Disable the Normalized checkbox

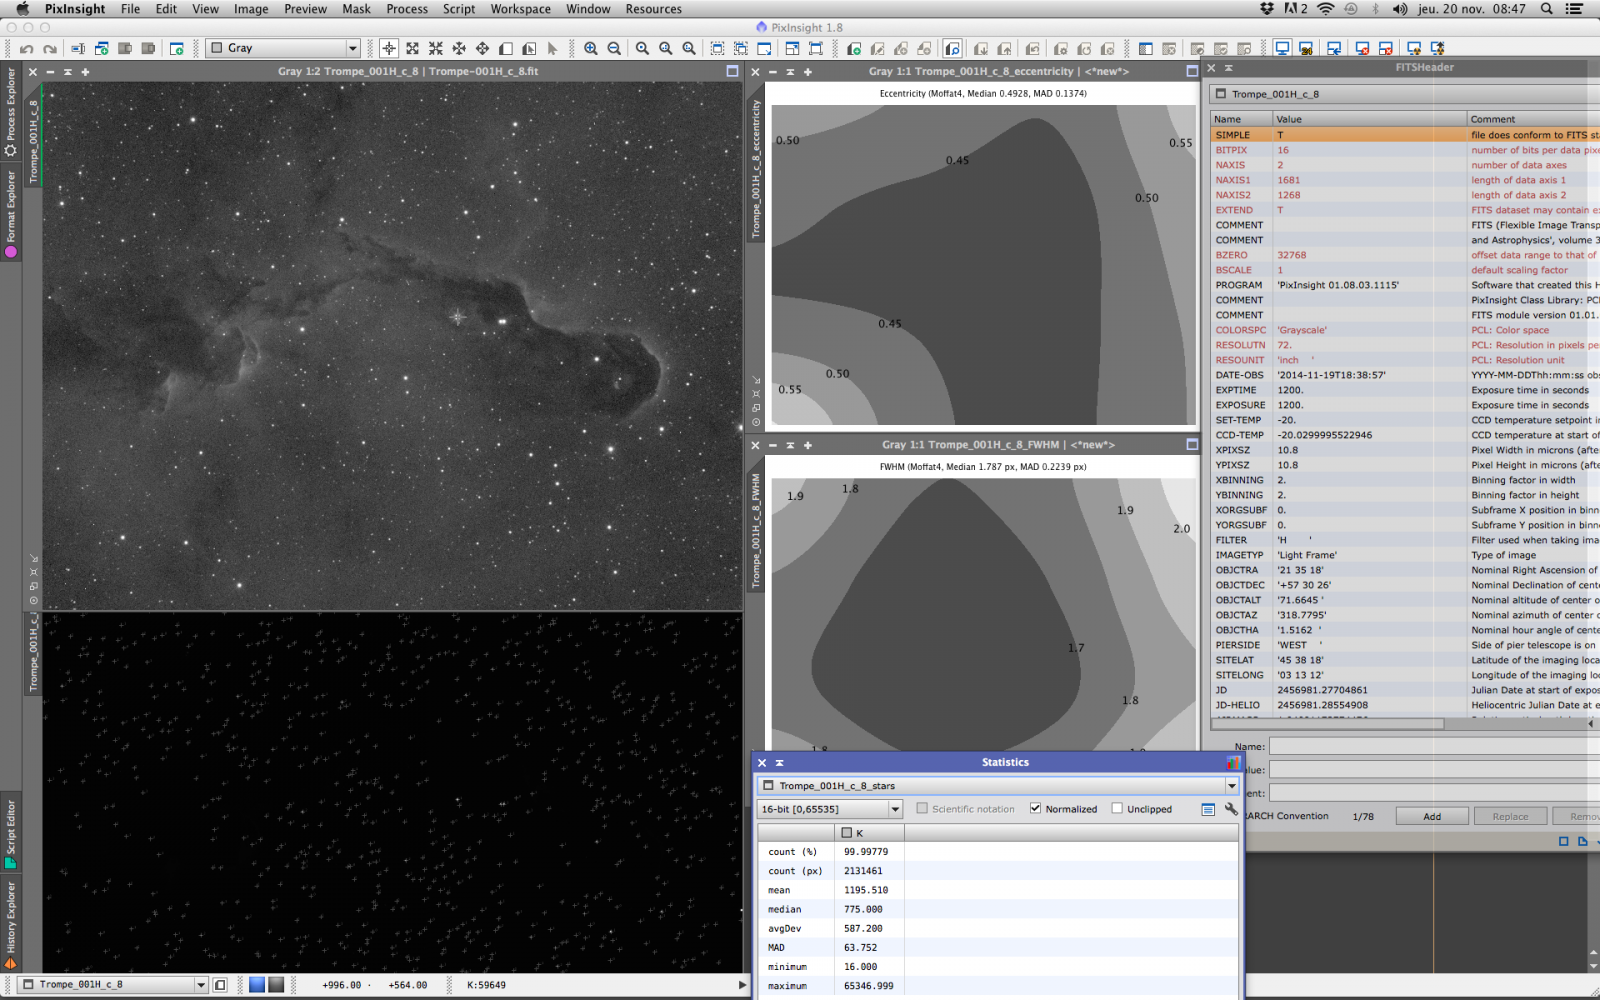pyautogui.click(x=1035, y=809)
